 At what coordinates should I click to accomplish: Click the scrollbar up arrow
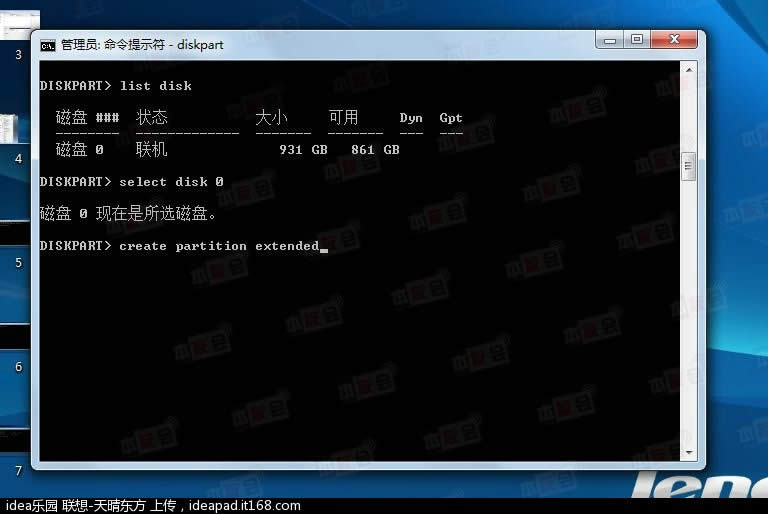688,70
